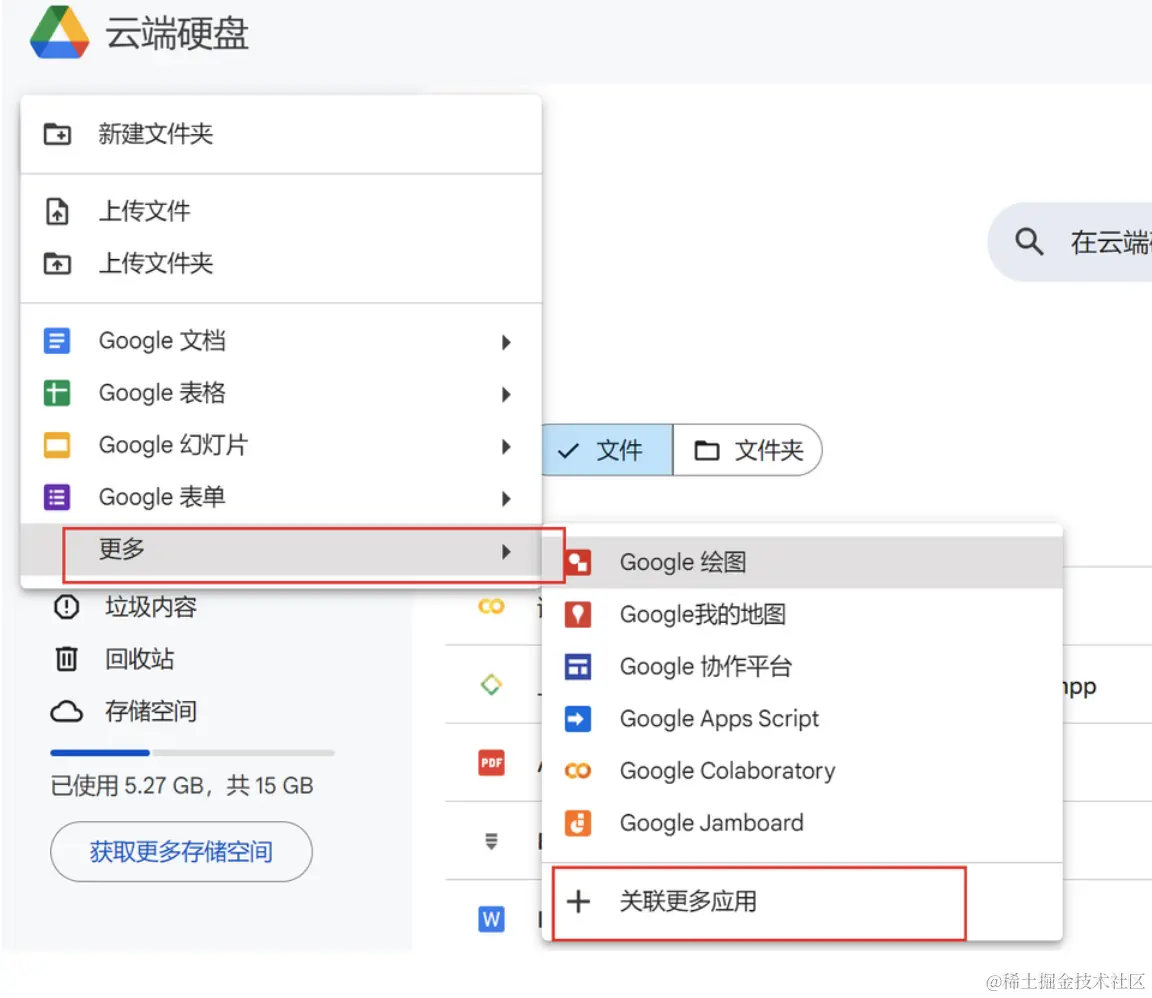
Task: Expand the Google 表格 submenu arrow
Action: 506,394
